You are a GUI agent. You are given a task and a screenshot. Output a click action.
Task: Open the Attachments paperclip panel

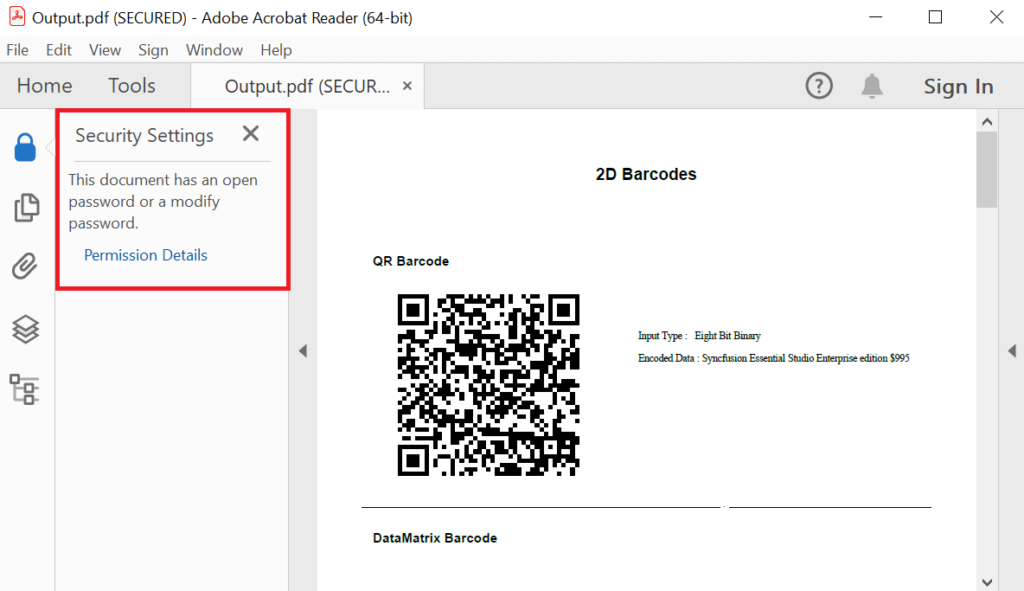26,266
